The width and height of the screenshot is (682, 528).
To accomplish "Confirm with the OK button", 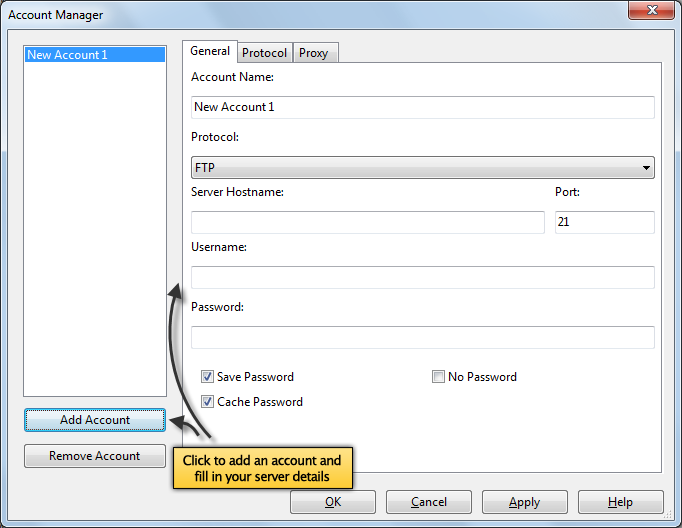I will click(333, 502).
